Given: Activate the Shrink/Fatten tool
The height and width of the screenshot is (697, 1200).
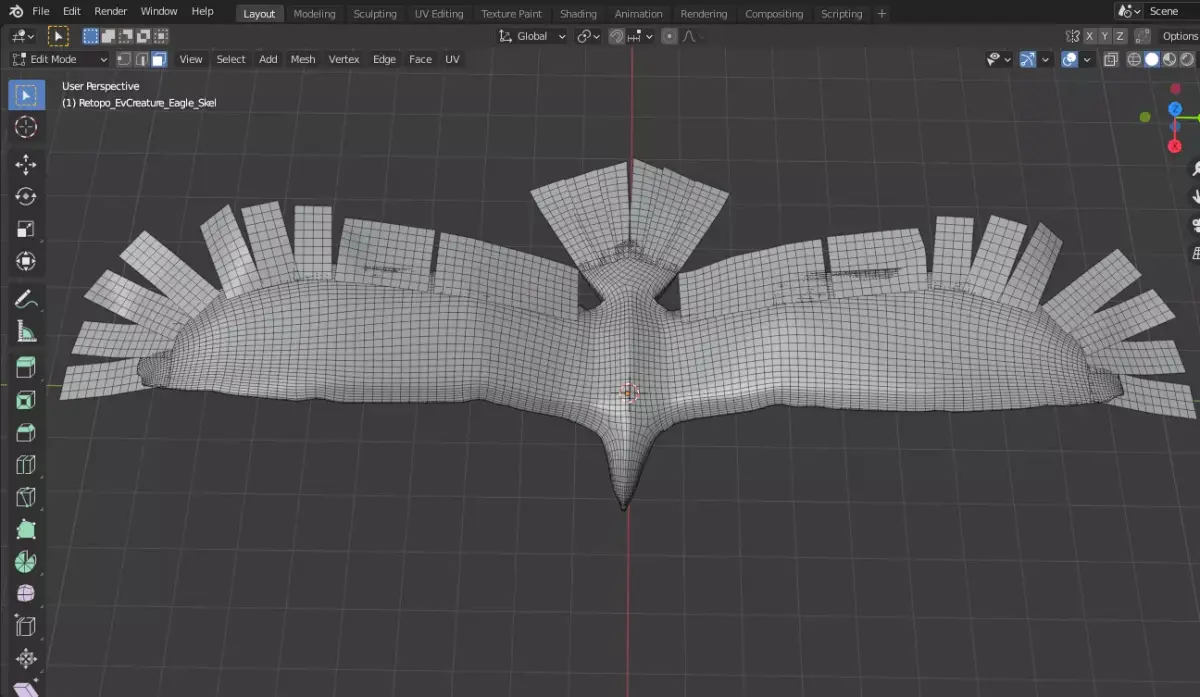Looking at the screenshot, I should 26,658.
